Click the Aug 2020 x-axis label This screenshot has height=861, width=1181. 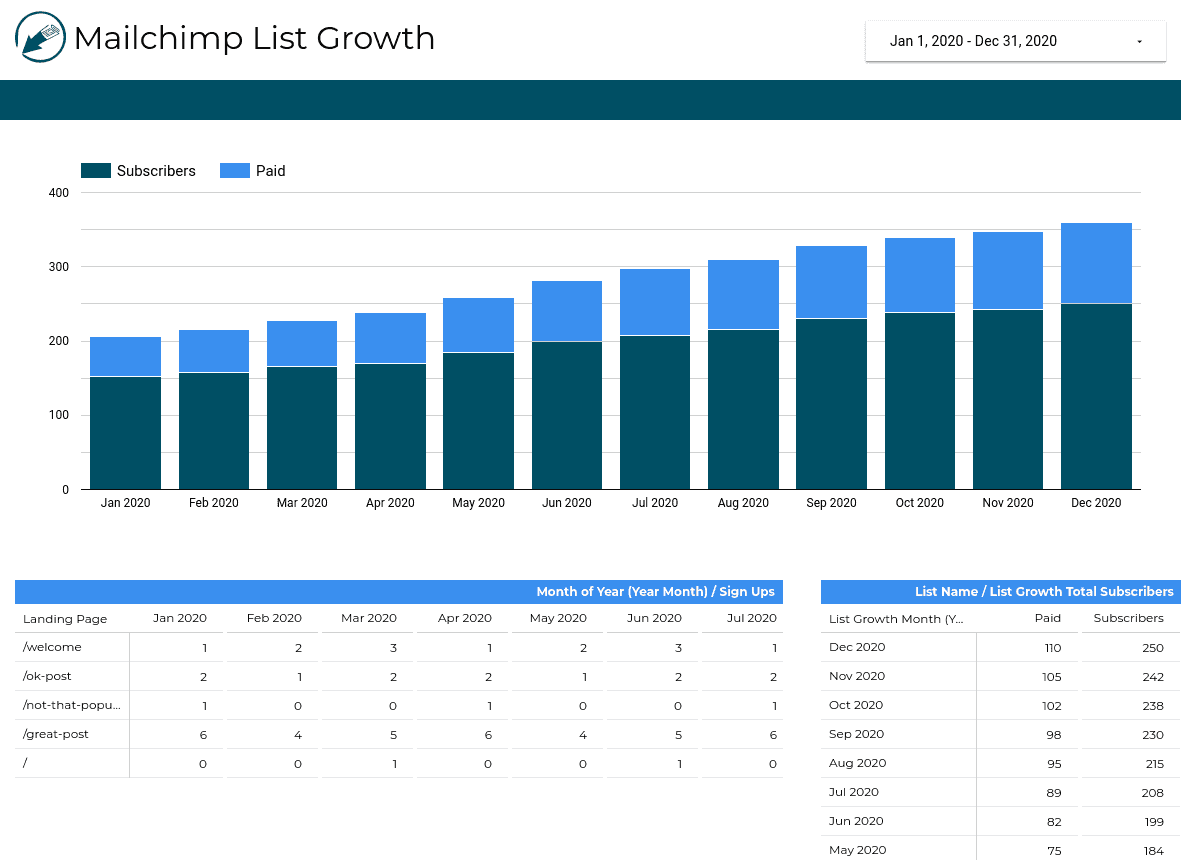743,502
